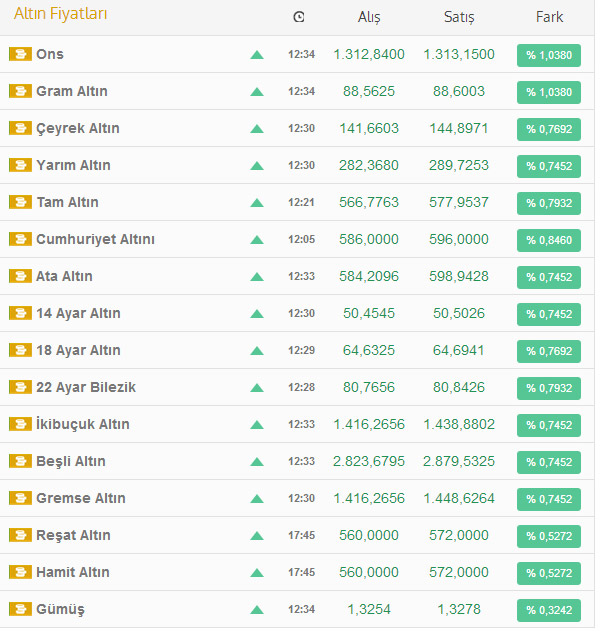Image resolution: width=604 pixels, height=633 pixels.
Task: Select the 22 Ayar Bilezik row name
Action: pyautogui.click(x=86, y=387)
